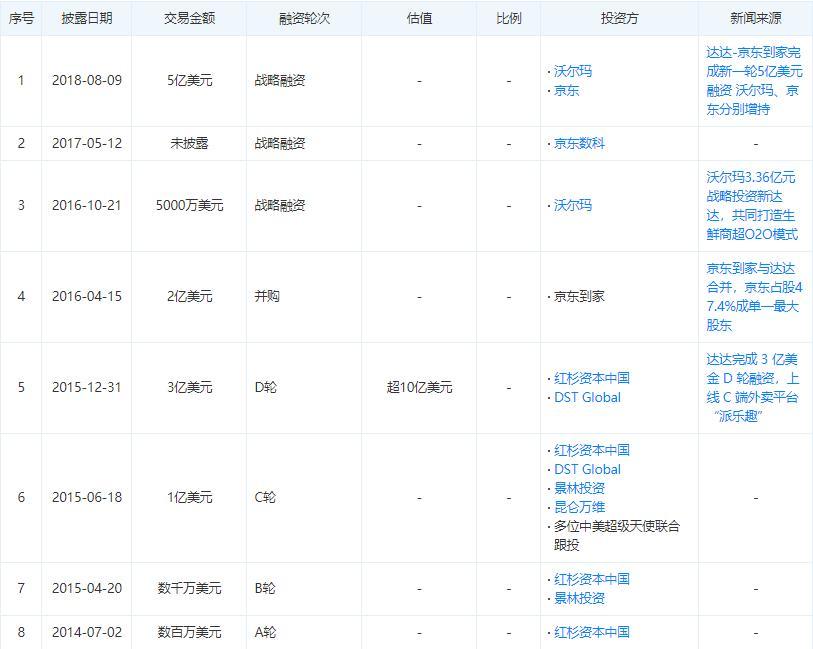Open 红杉资本中国 link in the A轮 row
The image size is (813, 649).
592,632
